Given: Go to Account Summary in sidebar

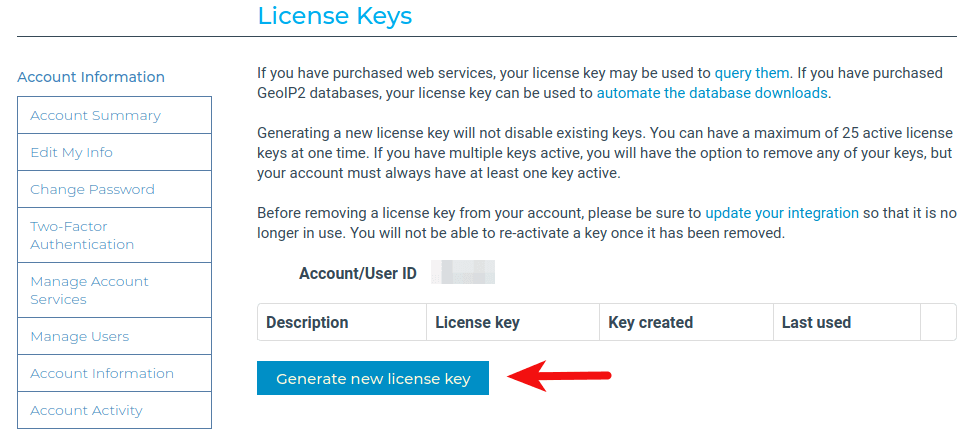Looking at the screenshot, I should pos(95,115).
